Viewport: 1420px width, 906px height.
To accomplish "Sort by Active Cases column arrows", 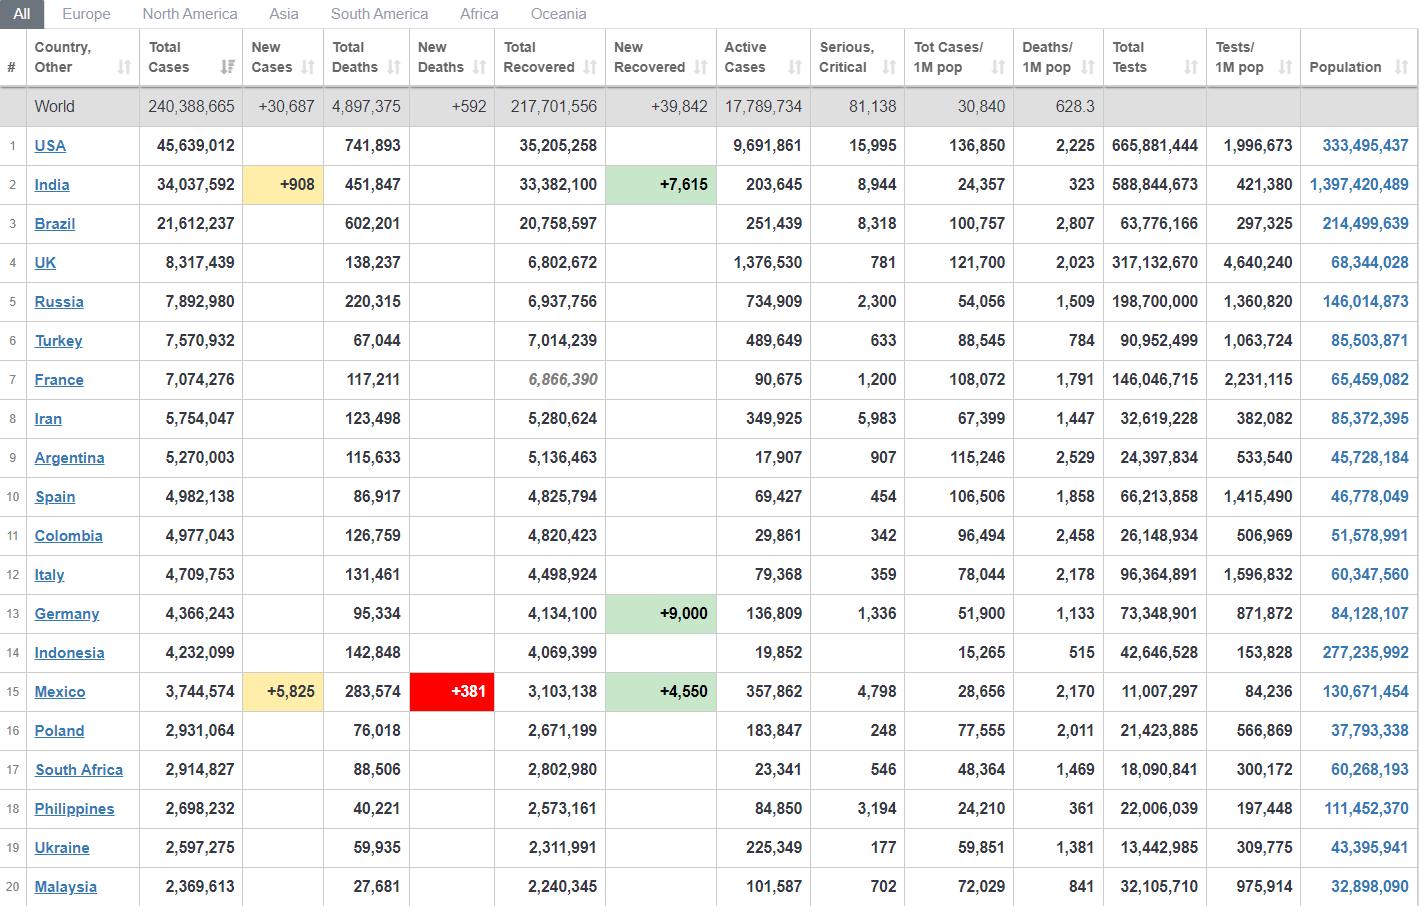I will pyautogui.click(x=795, y=67).
